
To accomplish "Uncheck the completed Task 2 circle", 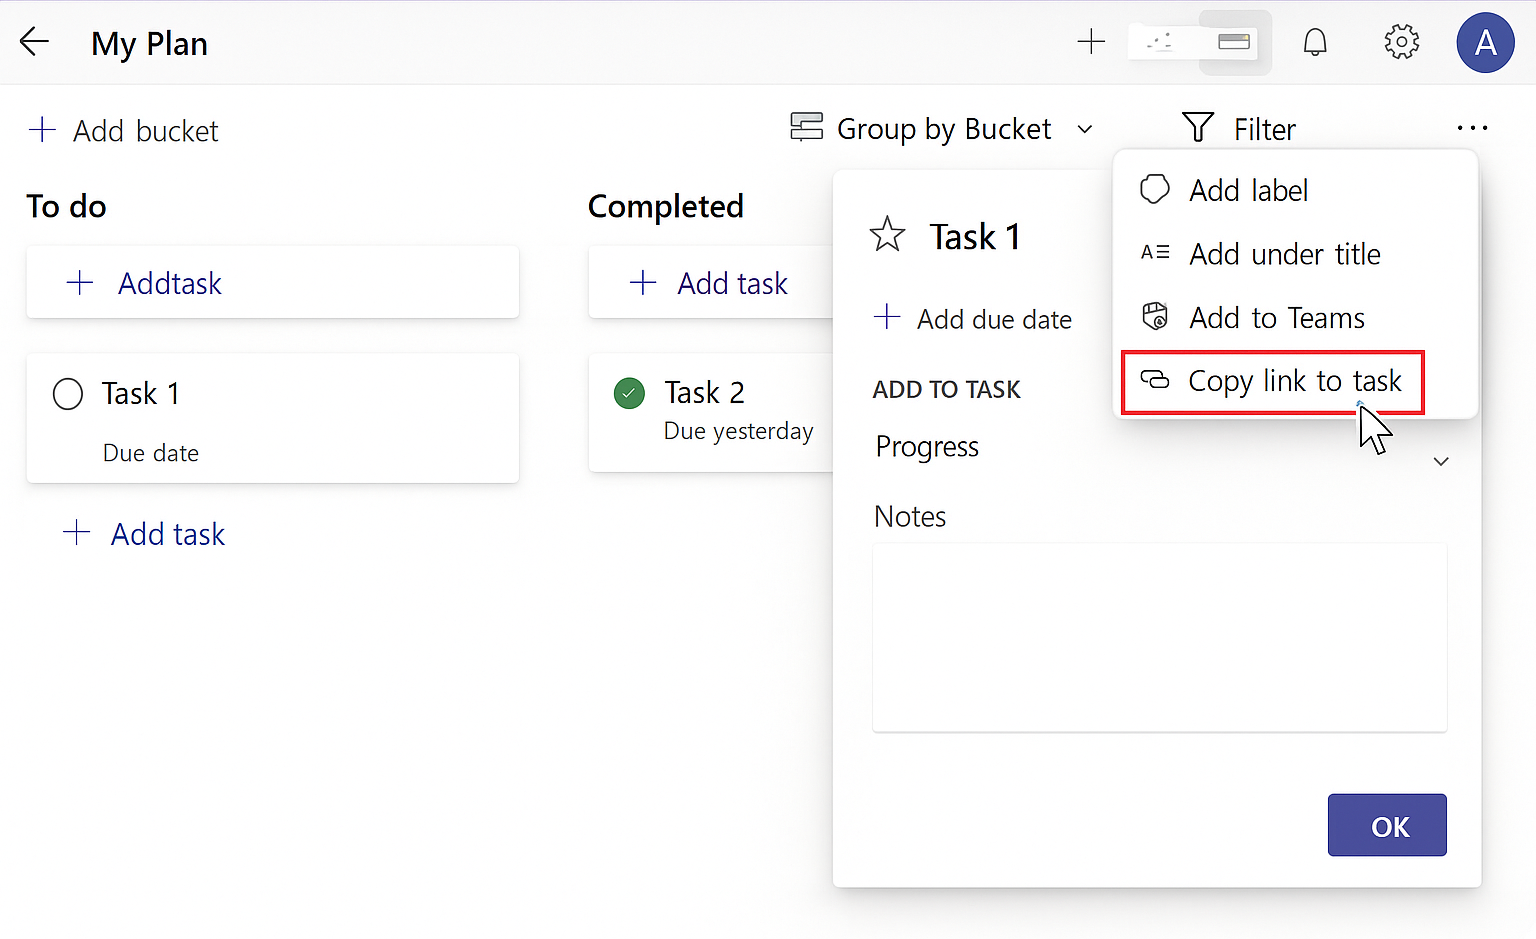I will click(629, 393).
